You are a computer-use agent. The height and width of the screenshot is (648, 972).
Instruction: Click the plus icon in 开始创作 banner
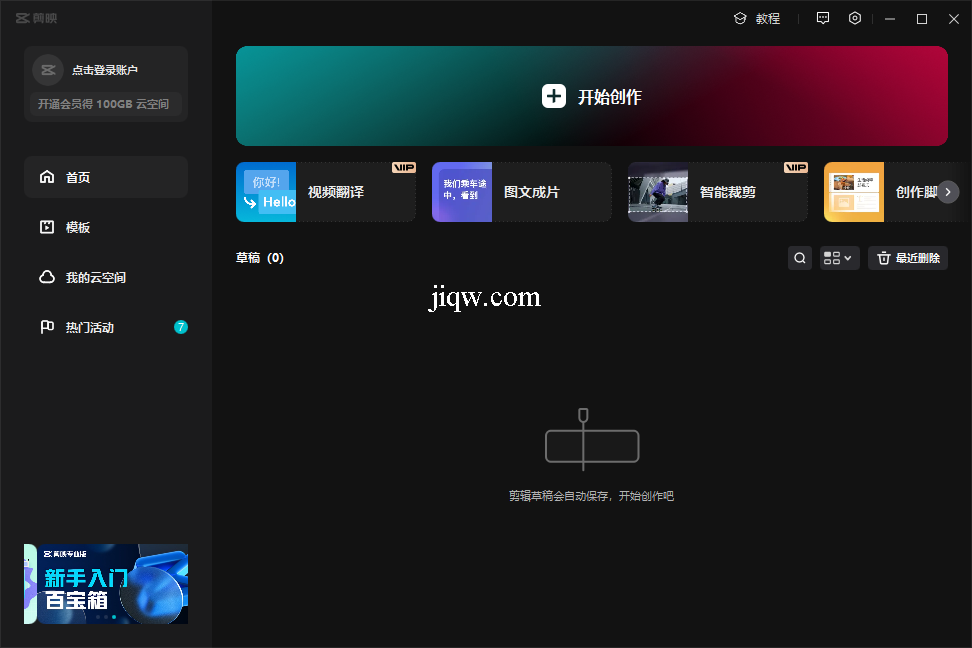pos(554,96)
